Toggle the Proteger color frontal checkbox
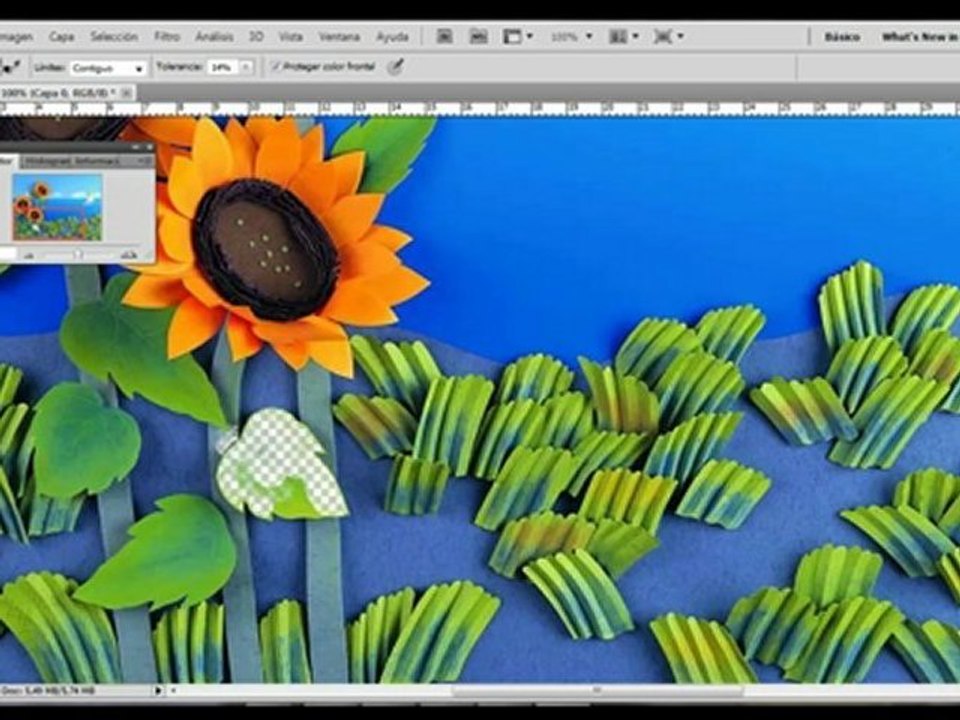The width and height of the screenshot is (960, 720). click(x=276, y=66)
